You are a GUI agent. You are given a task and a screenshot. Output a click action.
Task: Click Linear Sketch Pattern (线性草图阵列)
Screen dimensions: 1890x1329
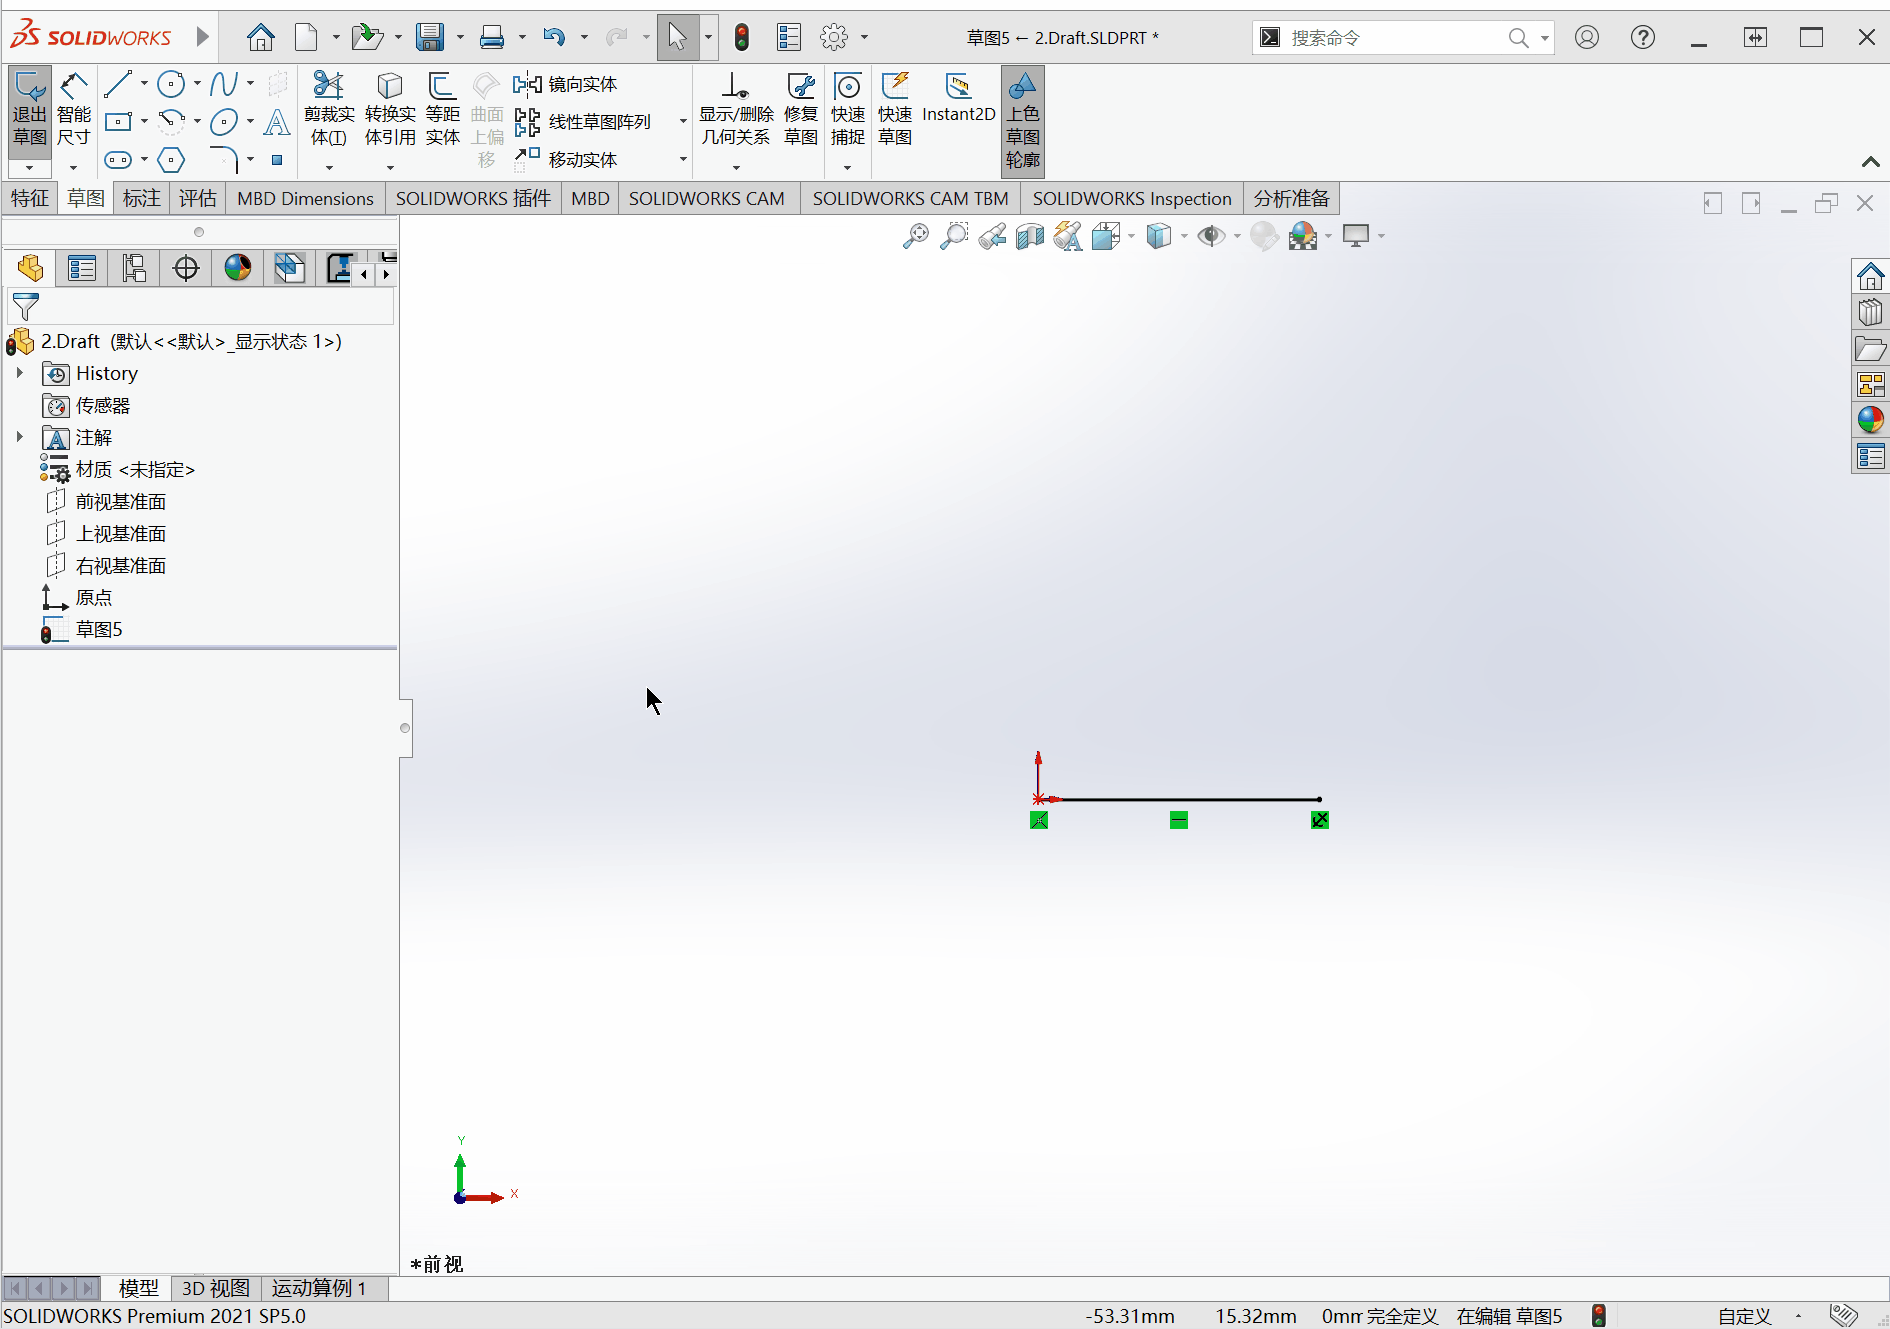[582, 122]
